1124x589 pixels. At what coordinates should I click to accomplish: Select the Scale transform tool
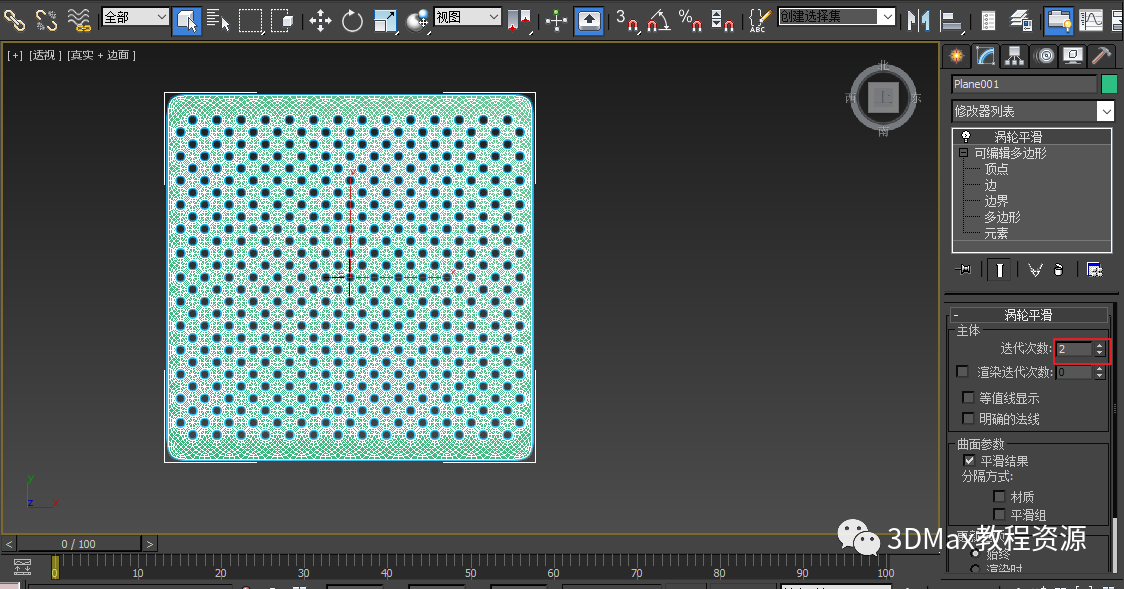[385, 20]
